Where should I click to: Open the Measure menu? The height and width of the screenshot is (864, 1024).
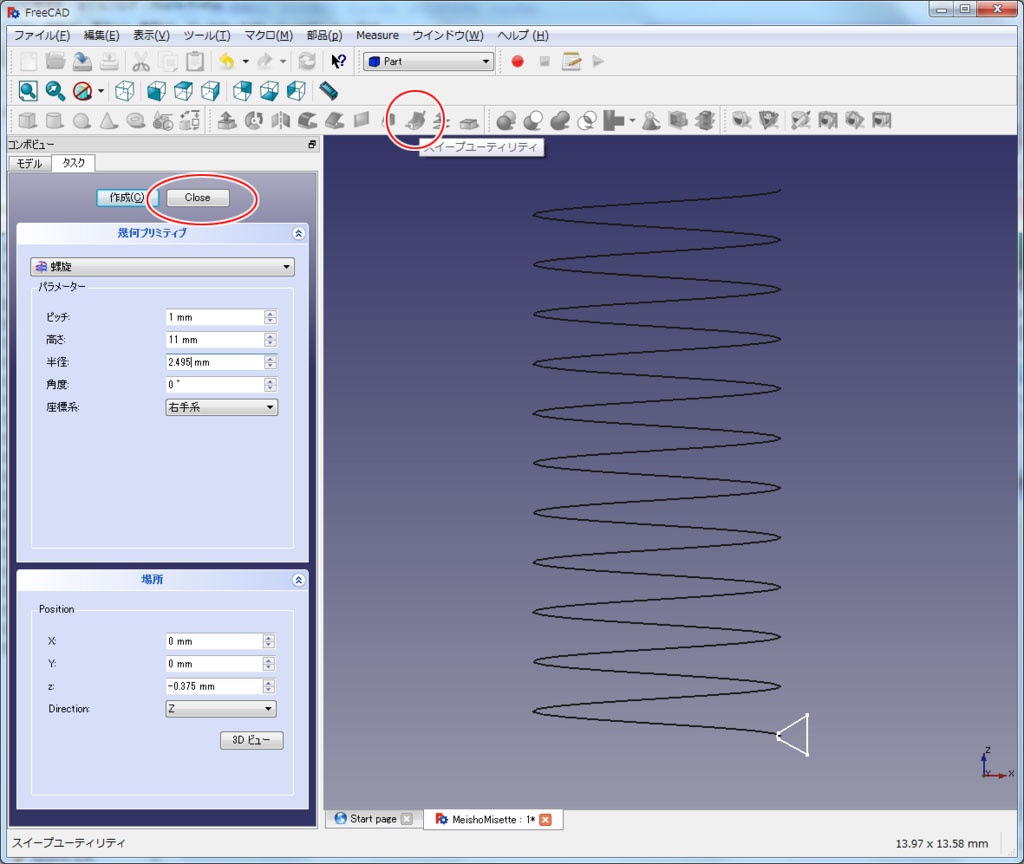click(x=377, y=35)
